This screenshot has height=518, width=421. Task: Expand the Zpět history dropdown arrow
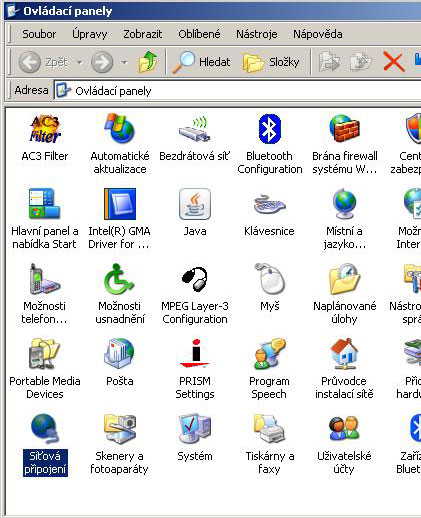[x=79, y=62]
